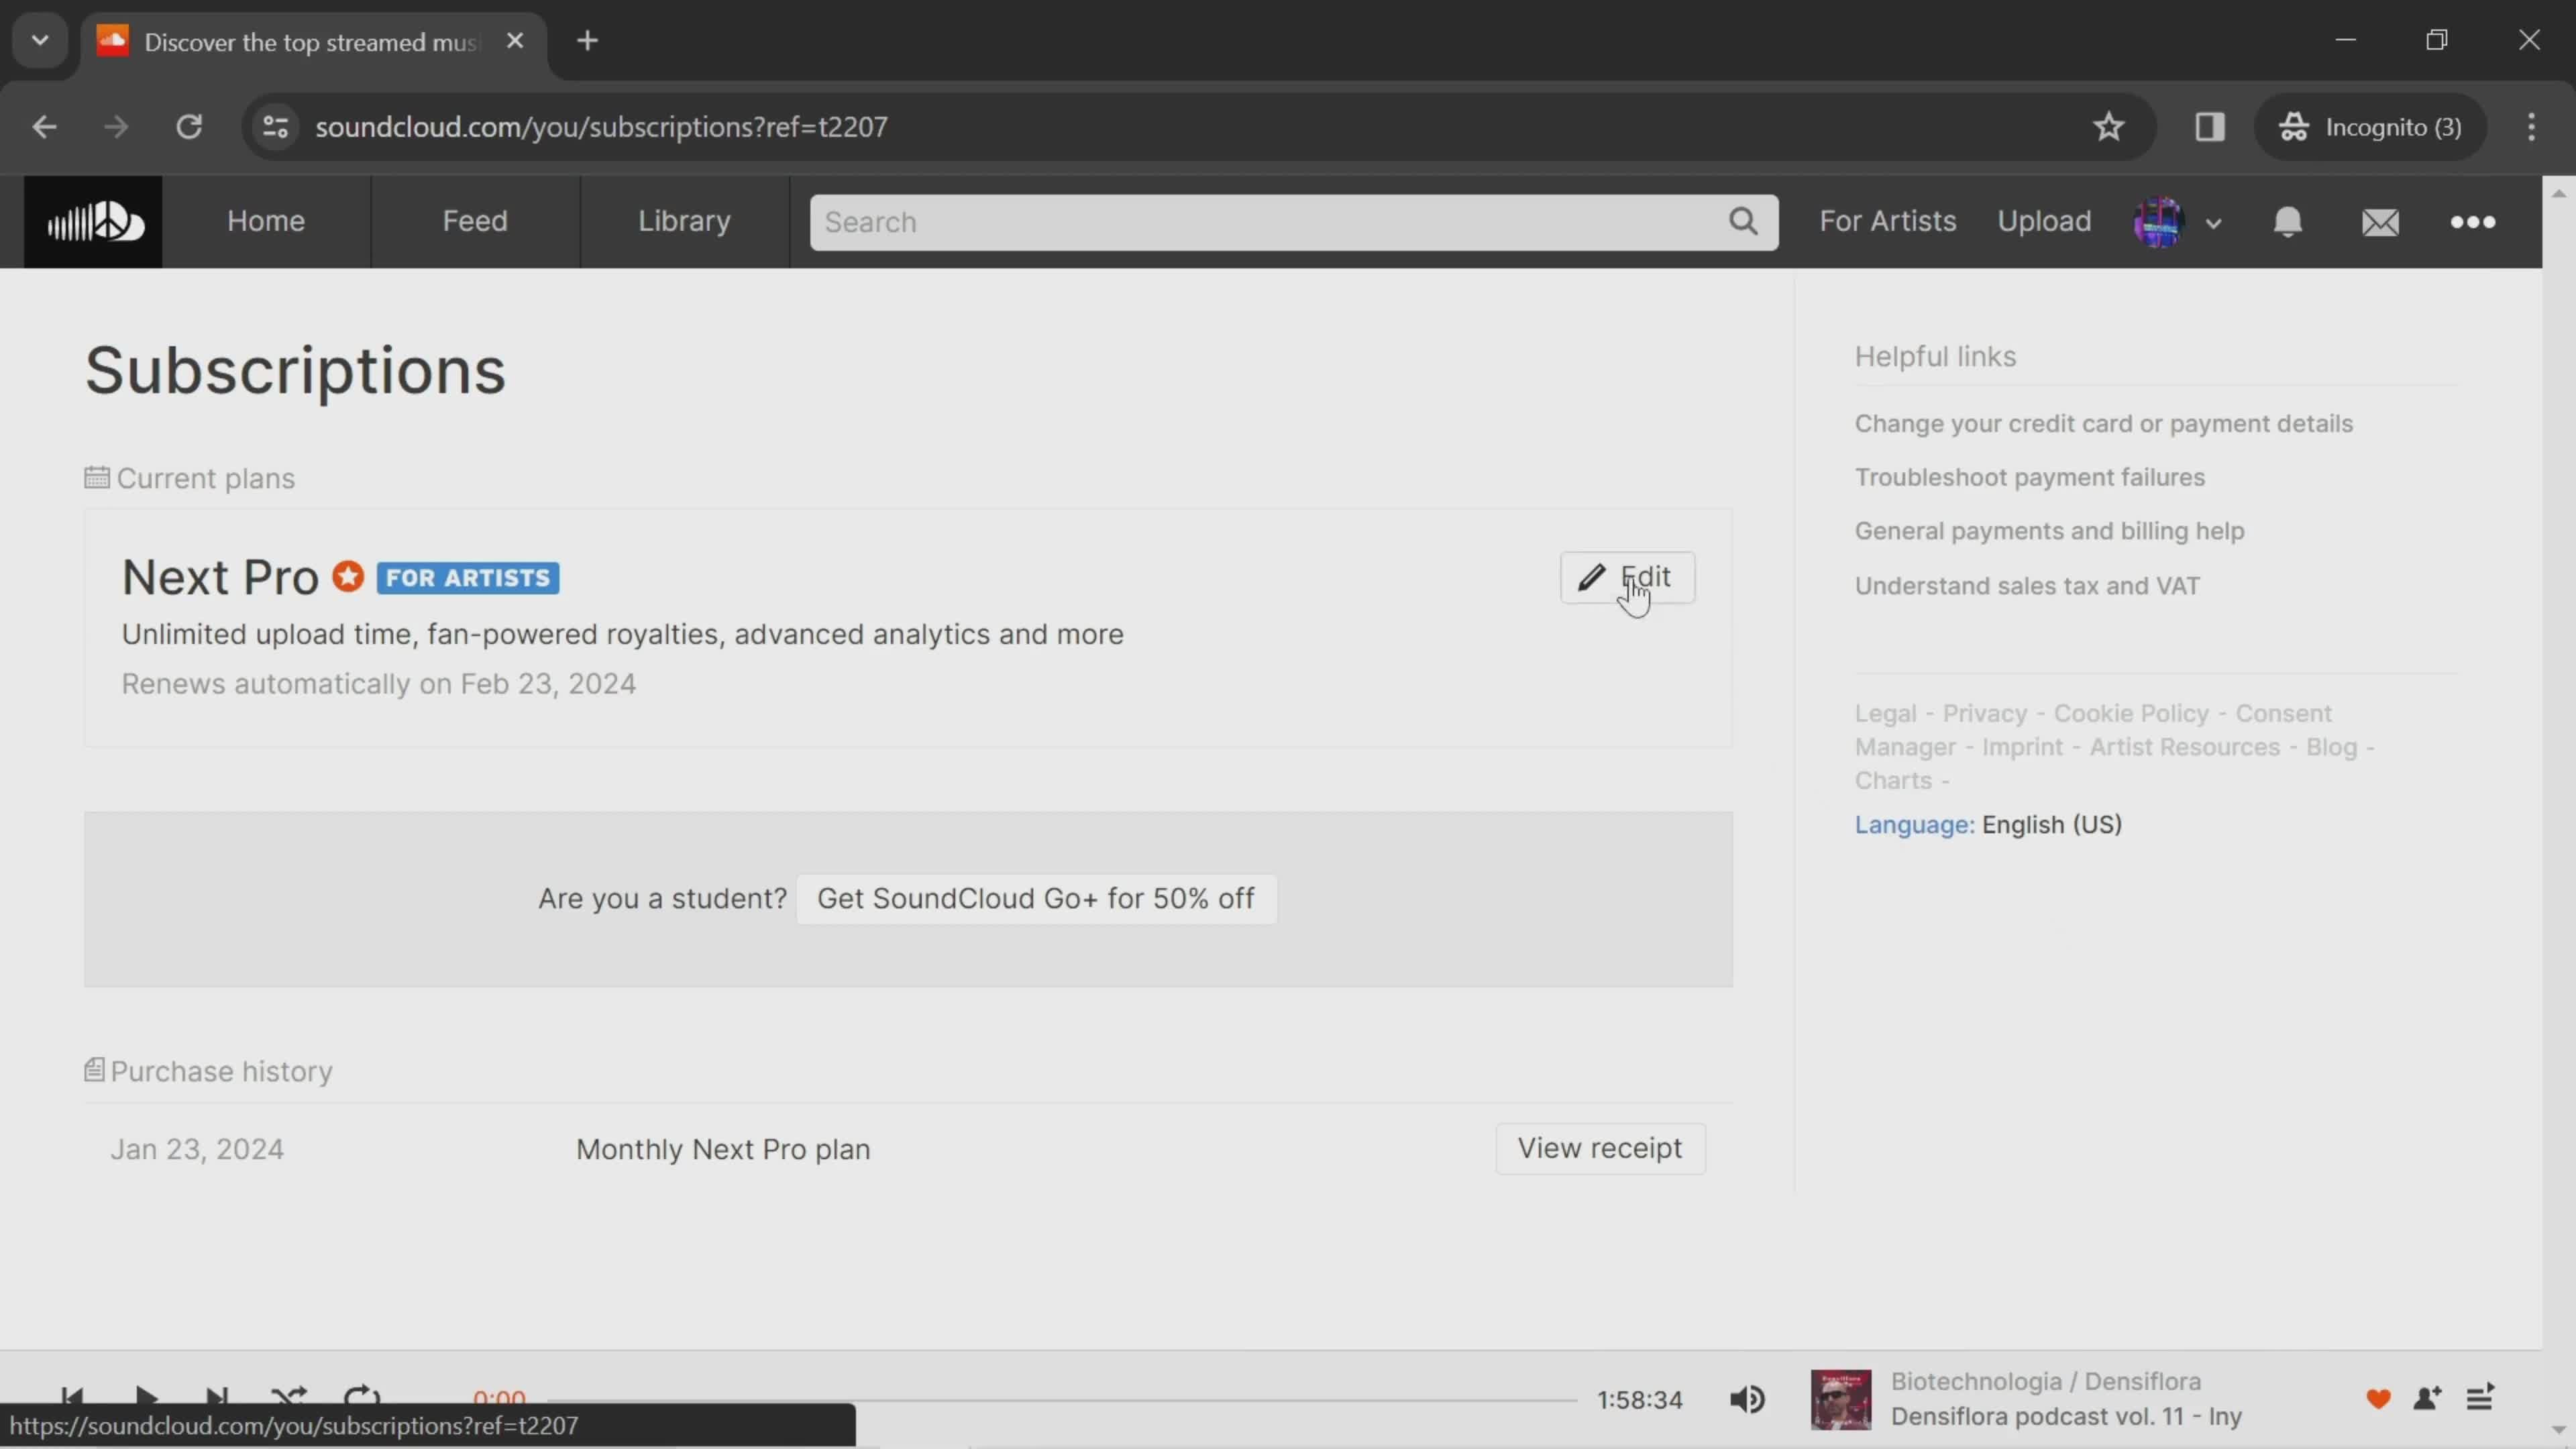The width and height of the screenshot is (2576, 1449).
Task: Click the Incognito (3) indicator
Action: 2370,127
